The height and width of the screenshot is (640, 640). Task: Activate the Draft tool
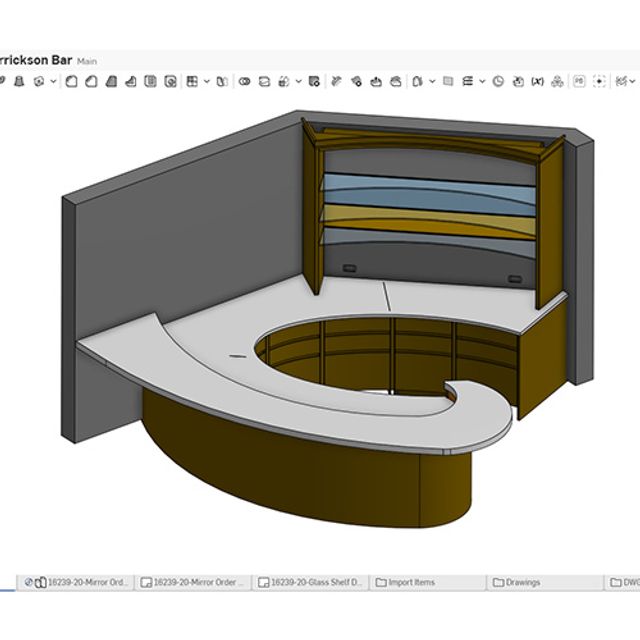click(111, 82)
